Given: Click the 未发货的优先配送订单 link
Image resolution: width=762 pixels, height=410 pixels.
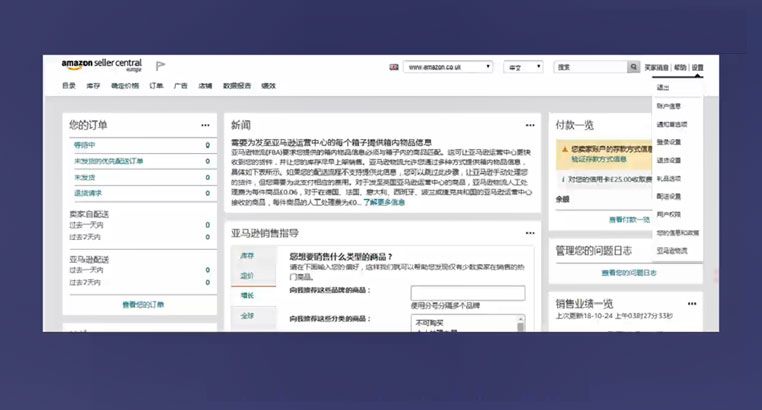Looking at the screenshot, I should 108,161.
